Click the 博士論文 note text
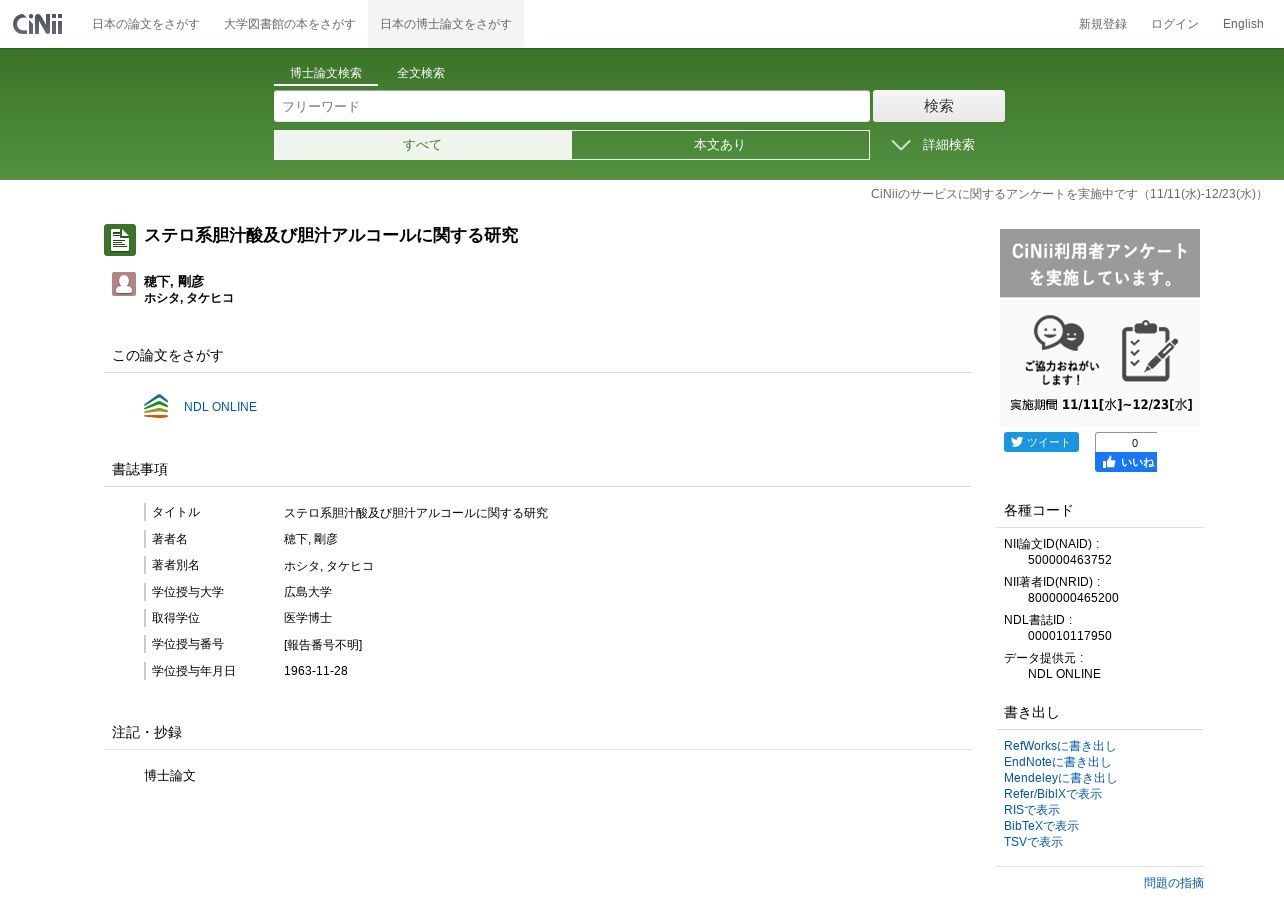This screenshot has width=1284, height=923. (170, 776)
